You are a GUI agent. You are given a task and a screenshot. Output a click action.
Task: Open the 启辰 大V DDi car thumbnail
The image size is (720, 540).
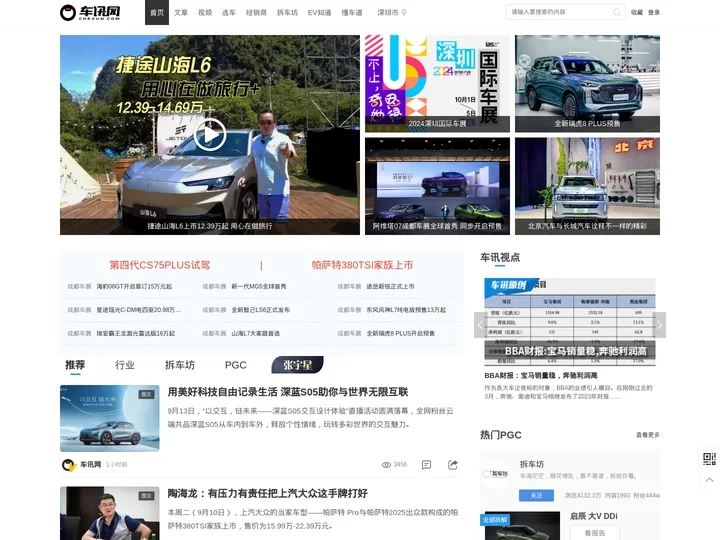(522, 526)
